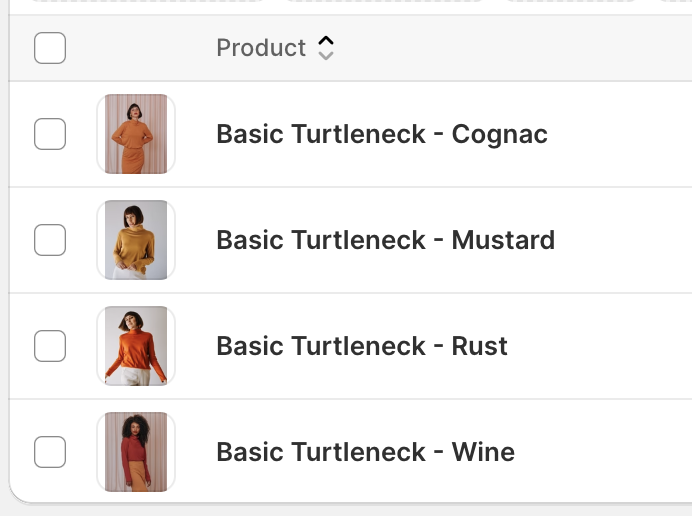The image size is (692, 516).
Task: Select the Basic Turtleneck - Mustard table row
Action: pyautogui.click(x=350, y=240)
